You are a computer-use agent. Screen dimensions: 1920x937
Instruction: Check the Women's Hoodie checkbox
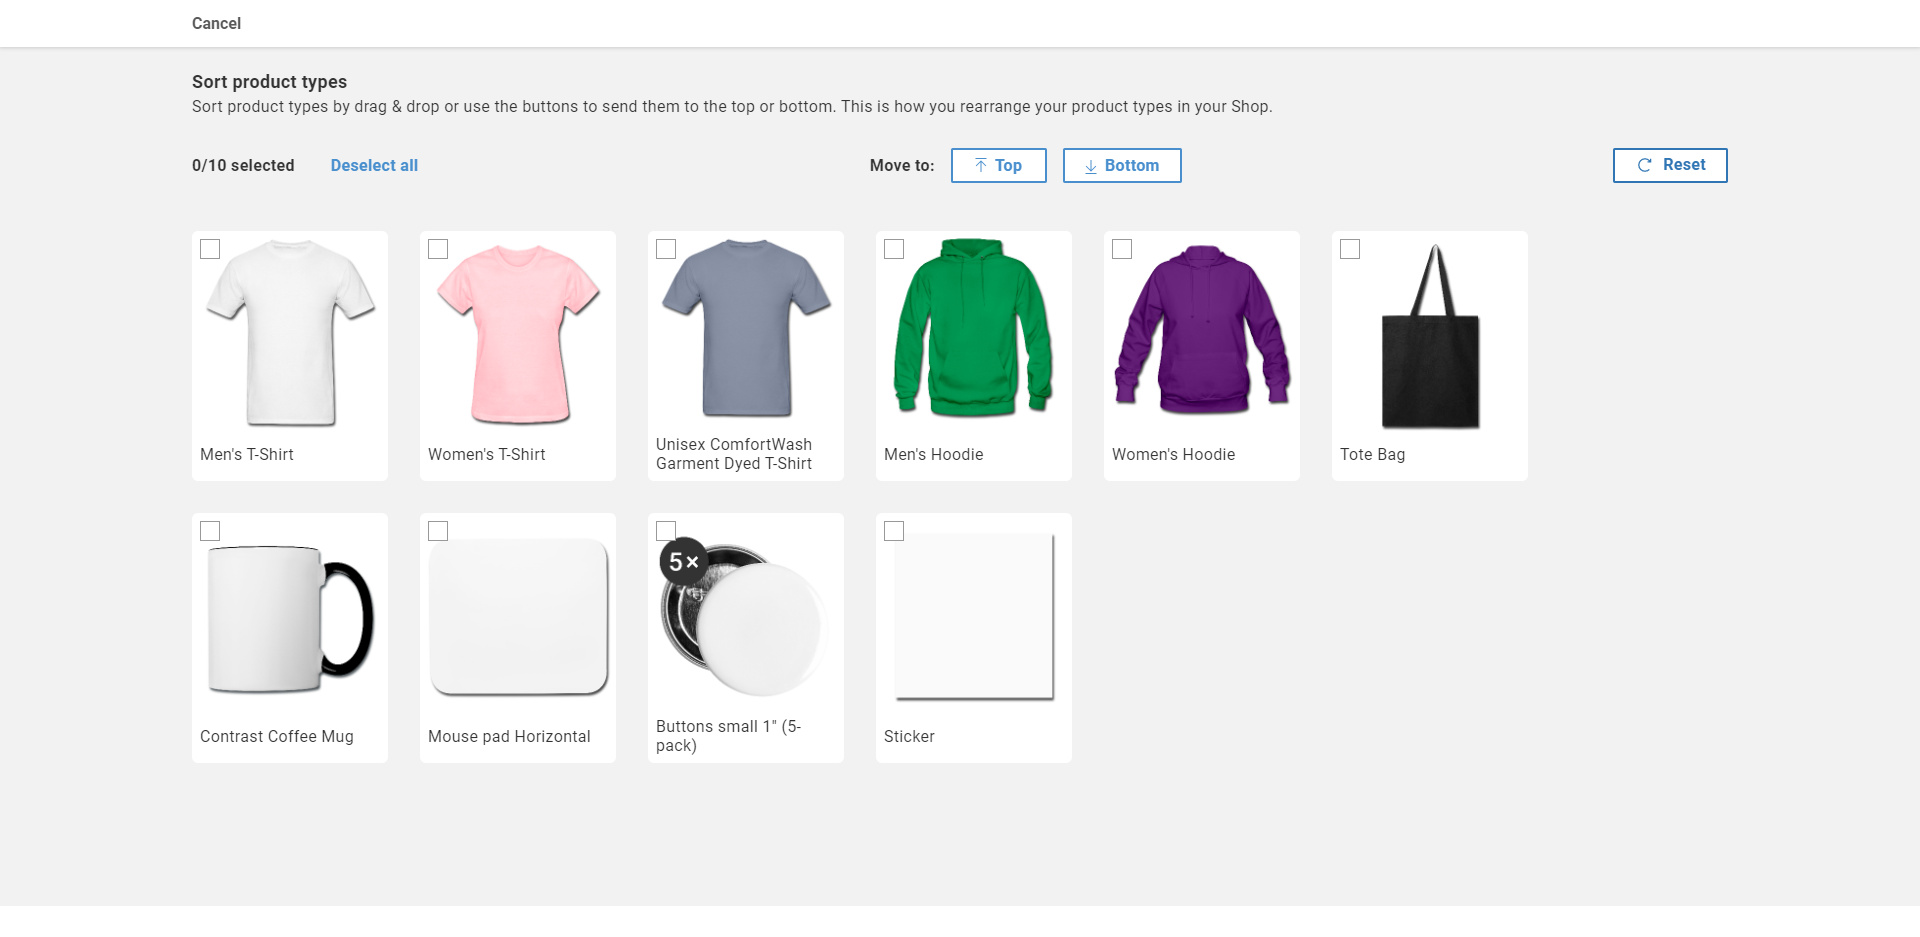click(x=1122, y=249)
